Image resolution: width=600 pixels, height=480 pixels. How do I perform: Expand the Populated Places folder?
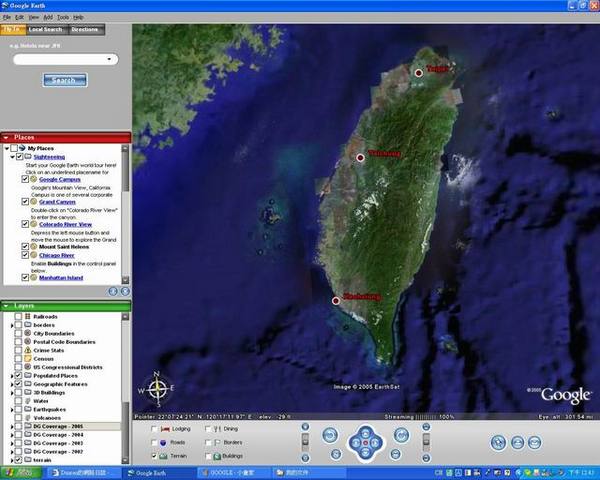click(x=12, y=376)
